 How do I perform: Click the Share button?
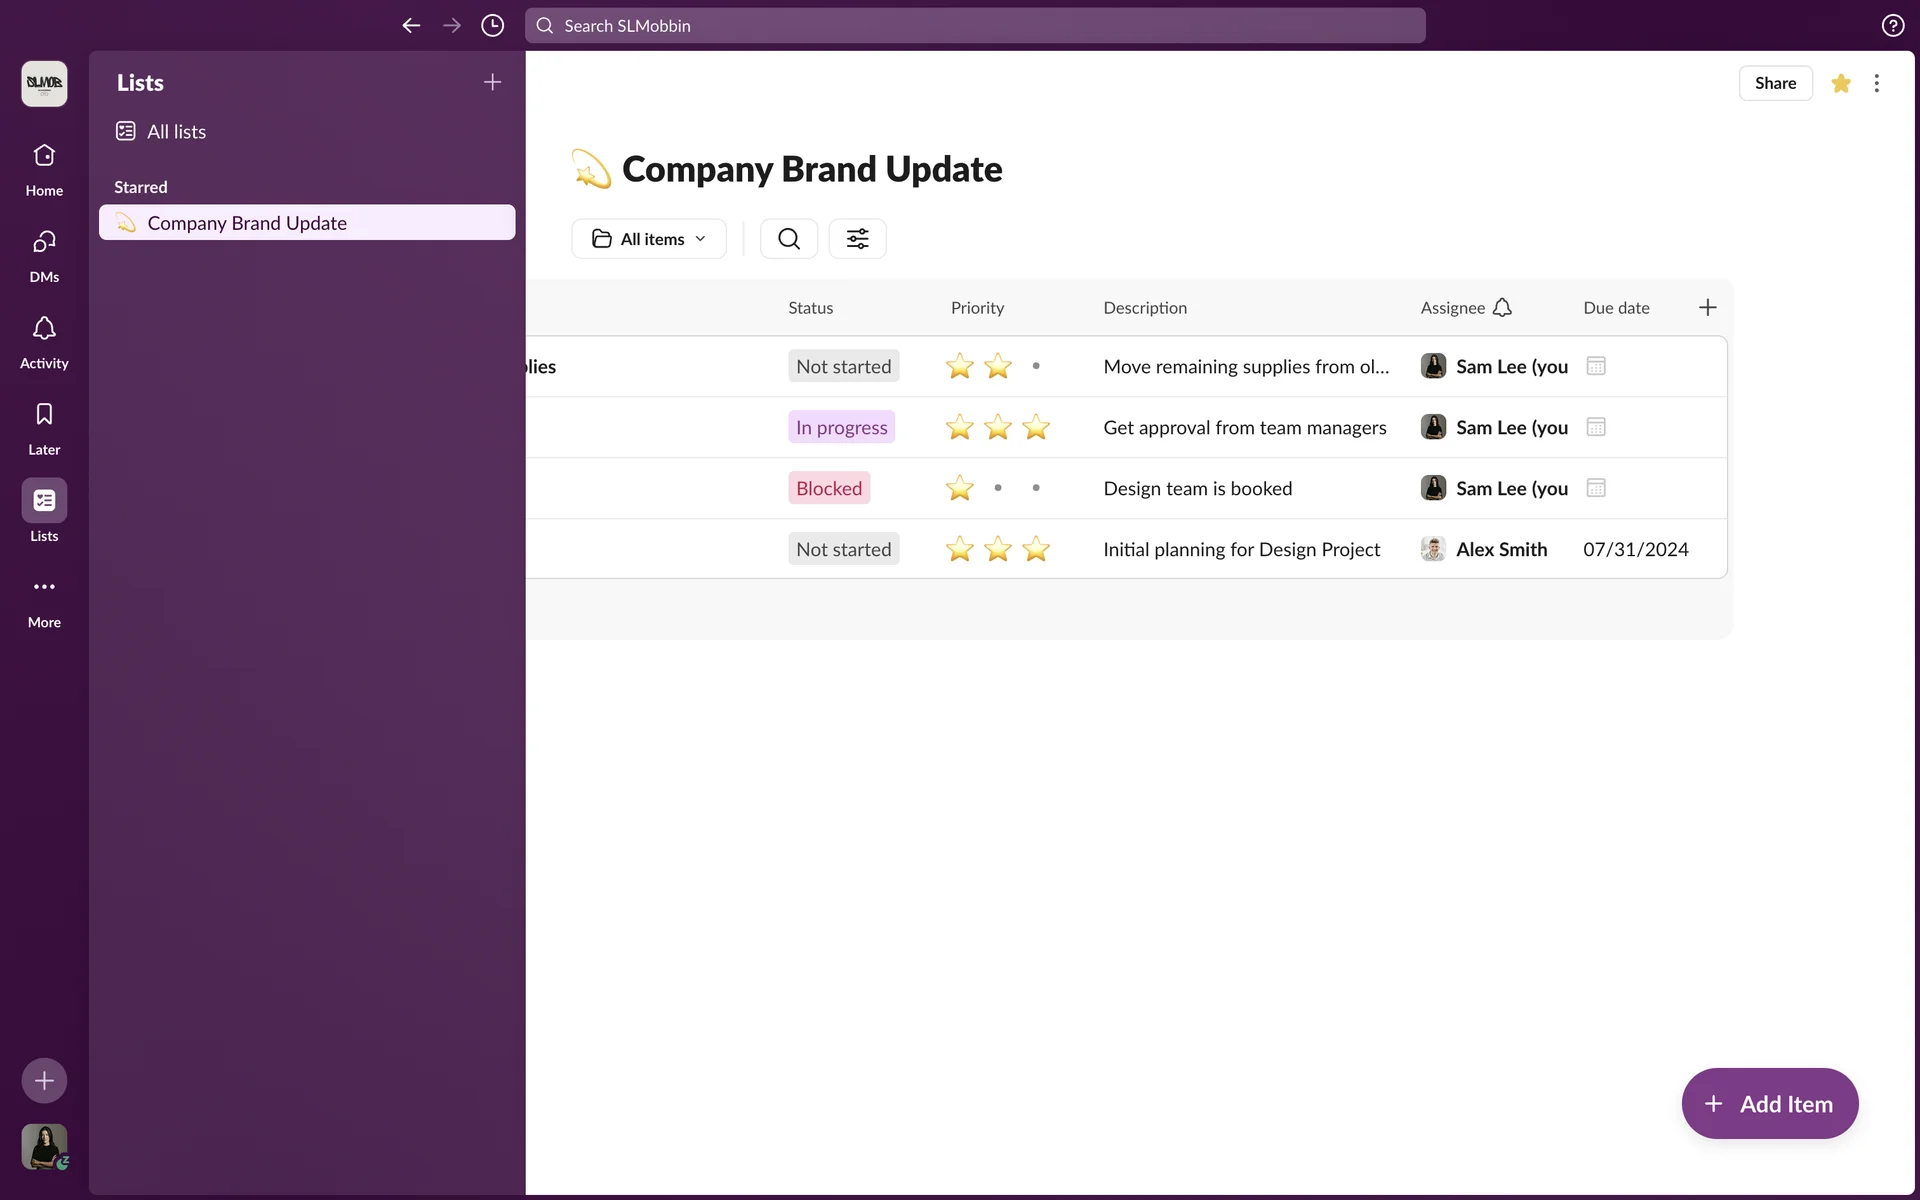tap(1774, 84)
